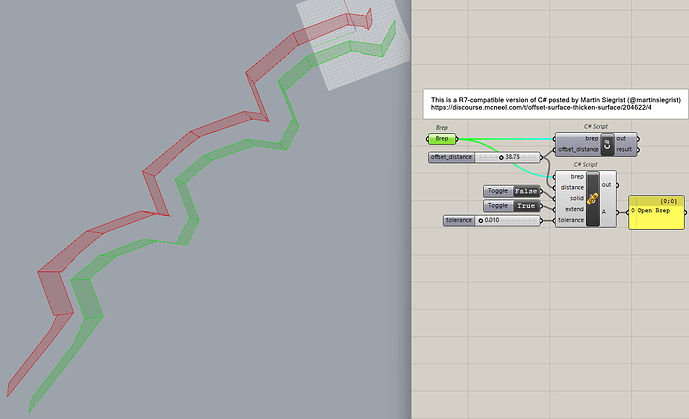
Task: Click the 'out' output of lower script
Action: (606, 185)
